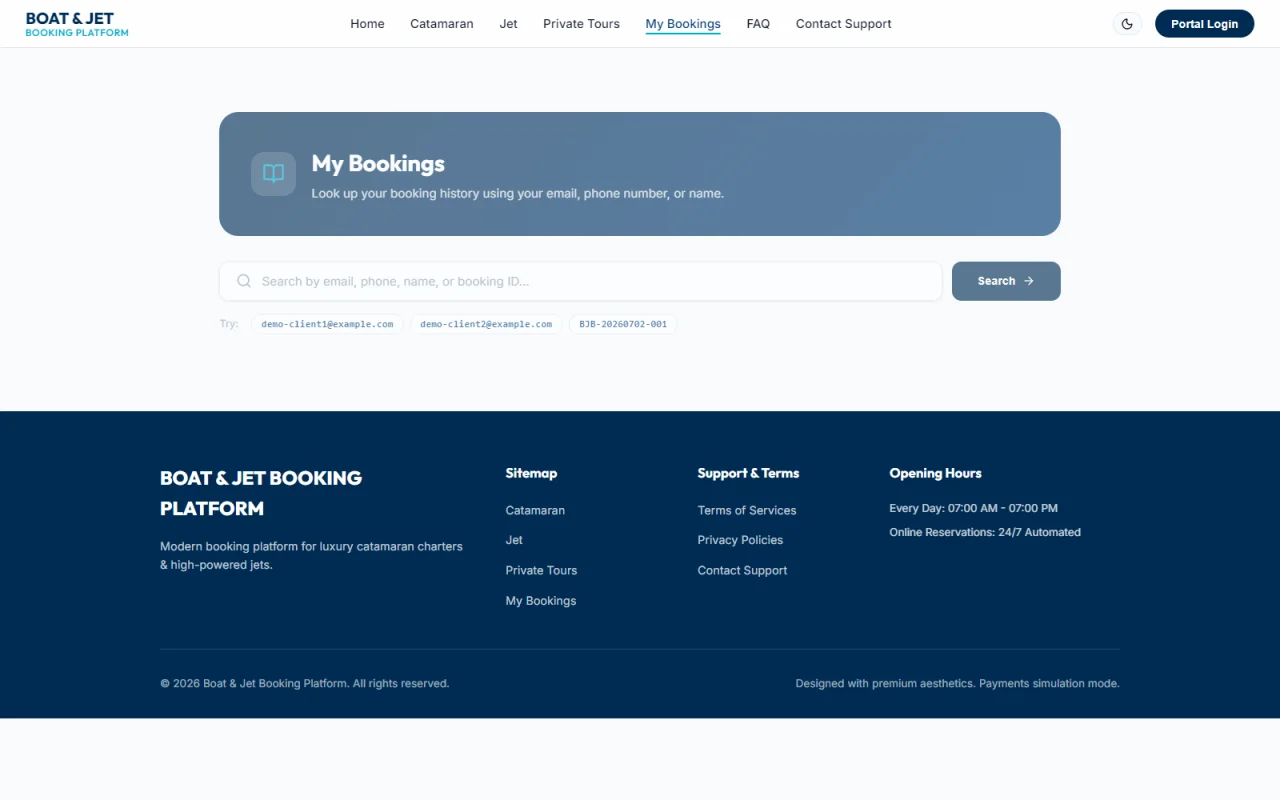
Task: Open Jet link in footer sitemap
Action: click(x=514, y=540)
